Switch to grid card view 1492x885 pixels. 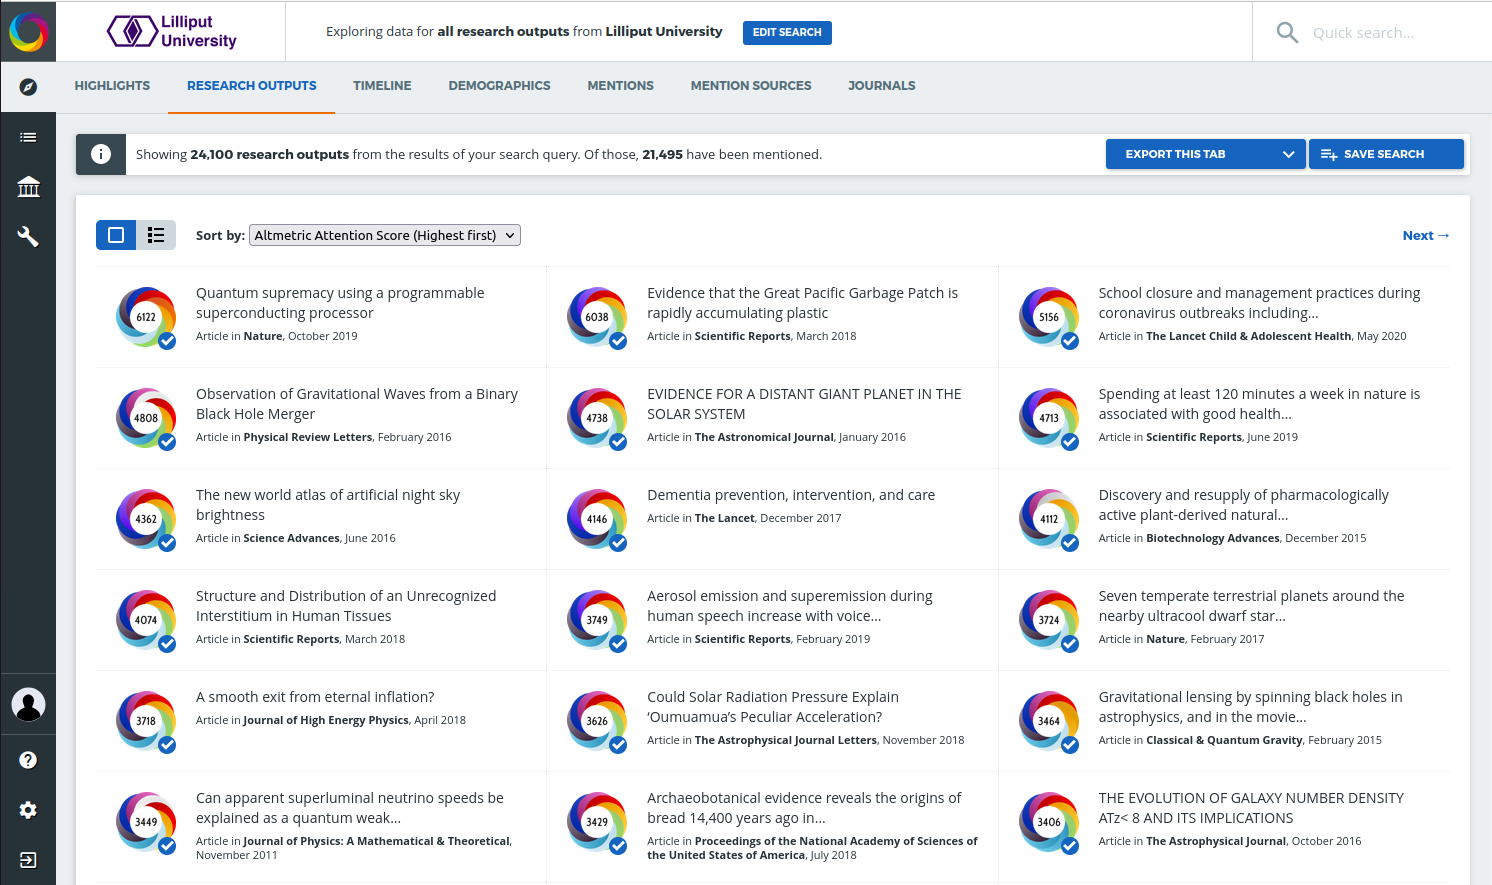[x=116, y=235]
